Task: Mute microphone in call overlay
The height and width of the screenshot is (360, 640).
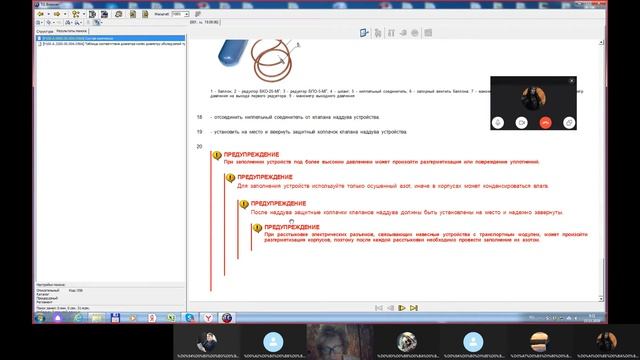Action: click(x=498, y=122)
